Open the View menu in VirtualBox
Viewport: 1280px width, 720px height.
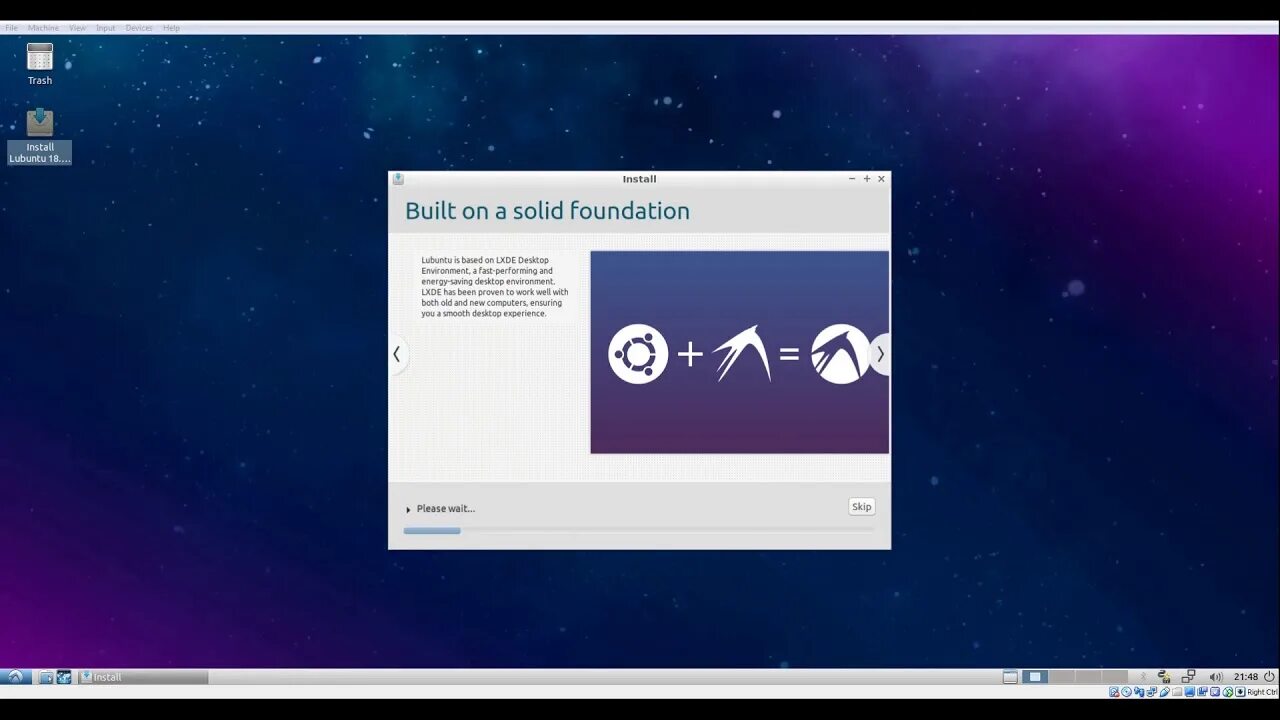[x=77, y=28]
